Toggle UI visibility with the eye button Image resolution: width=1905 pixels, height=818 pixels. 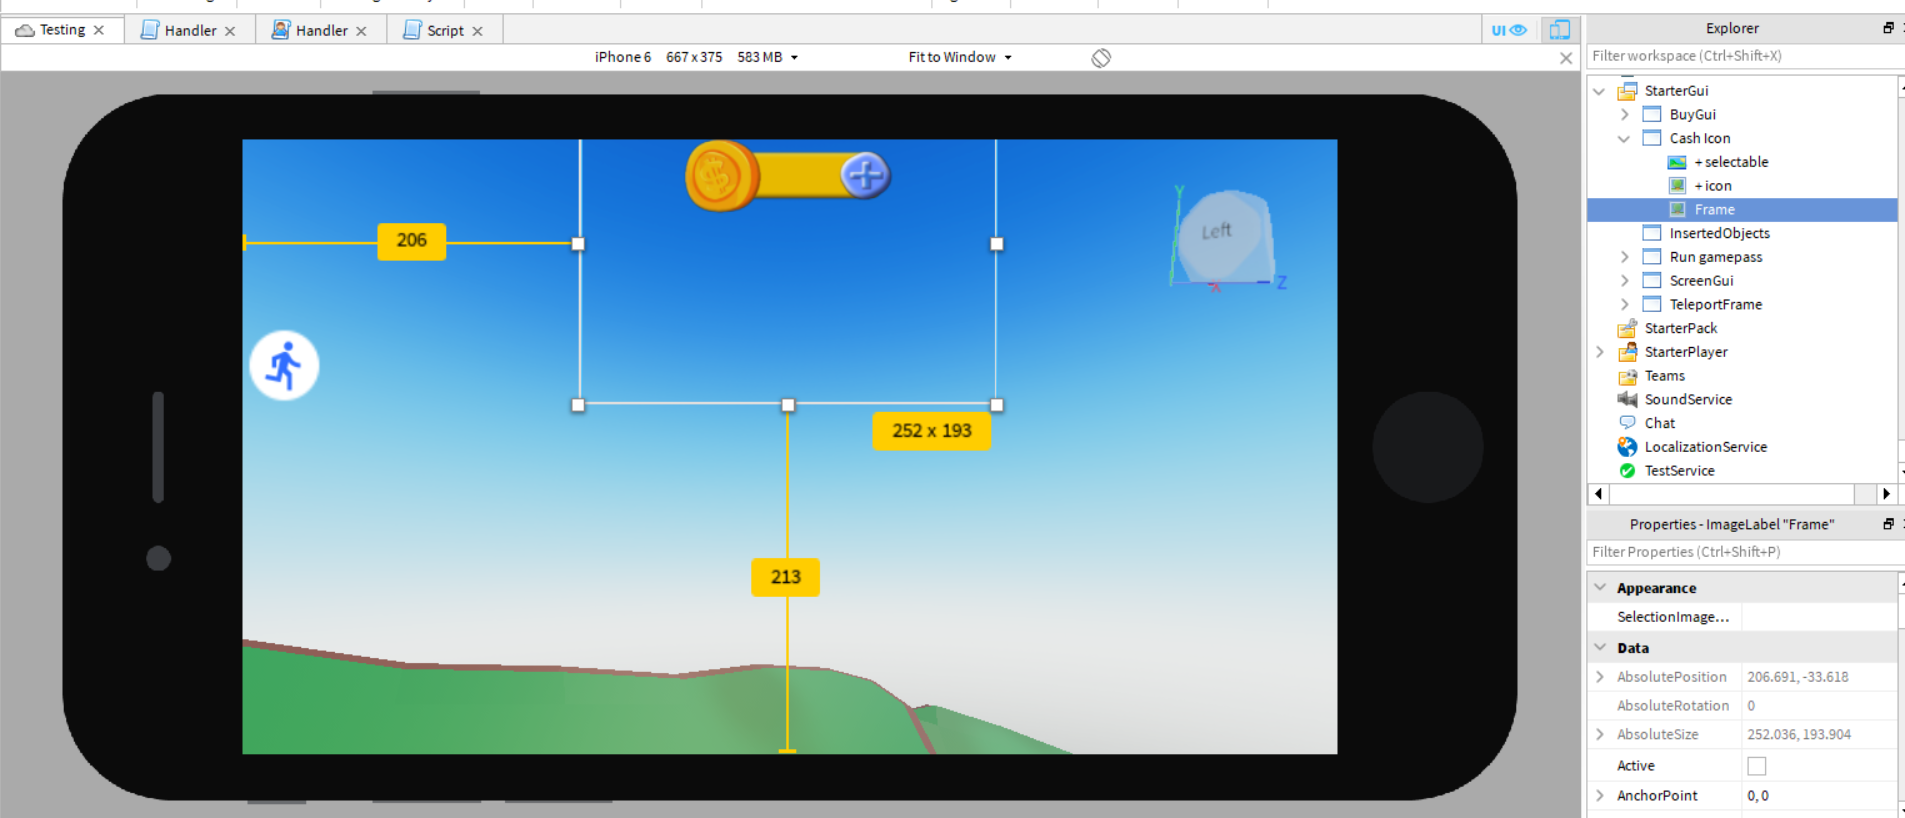click(1509, 30)
